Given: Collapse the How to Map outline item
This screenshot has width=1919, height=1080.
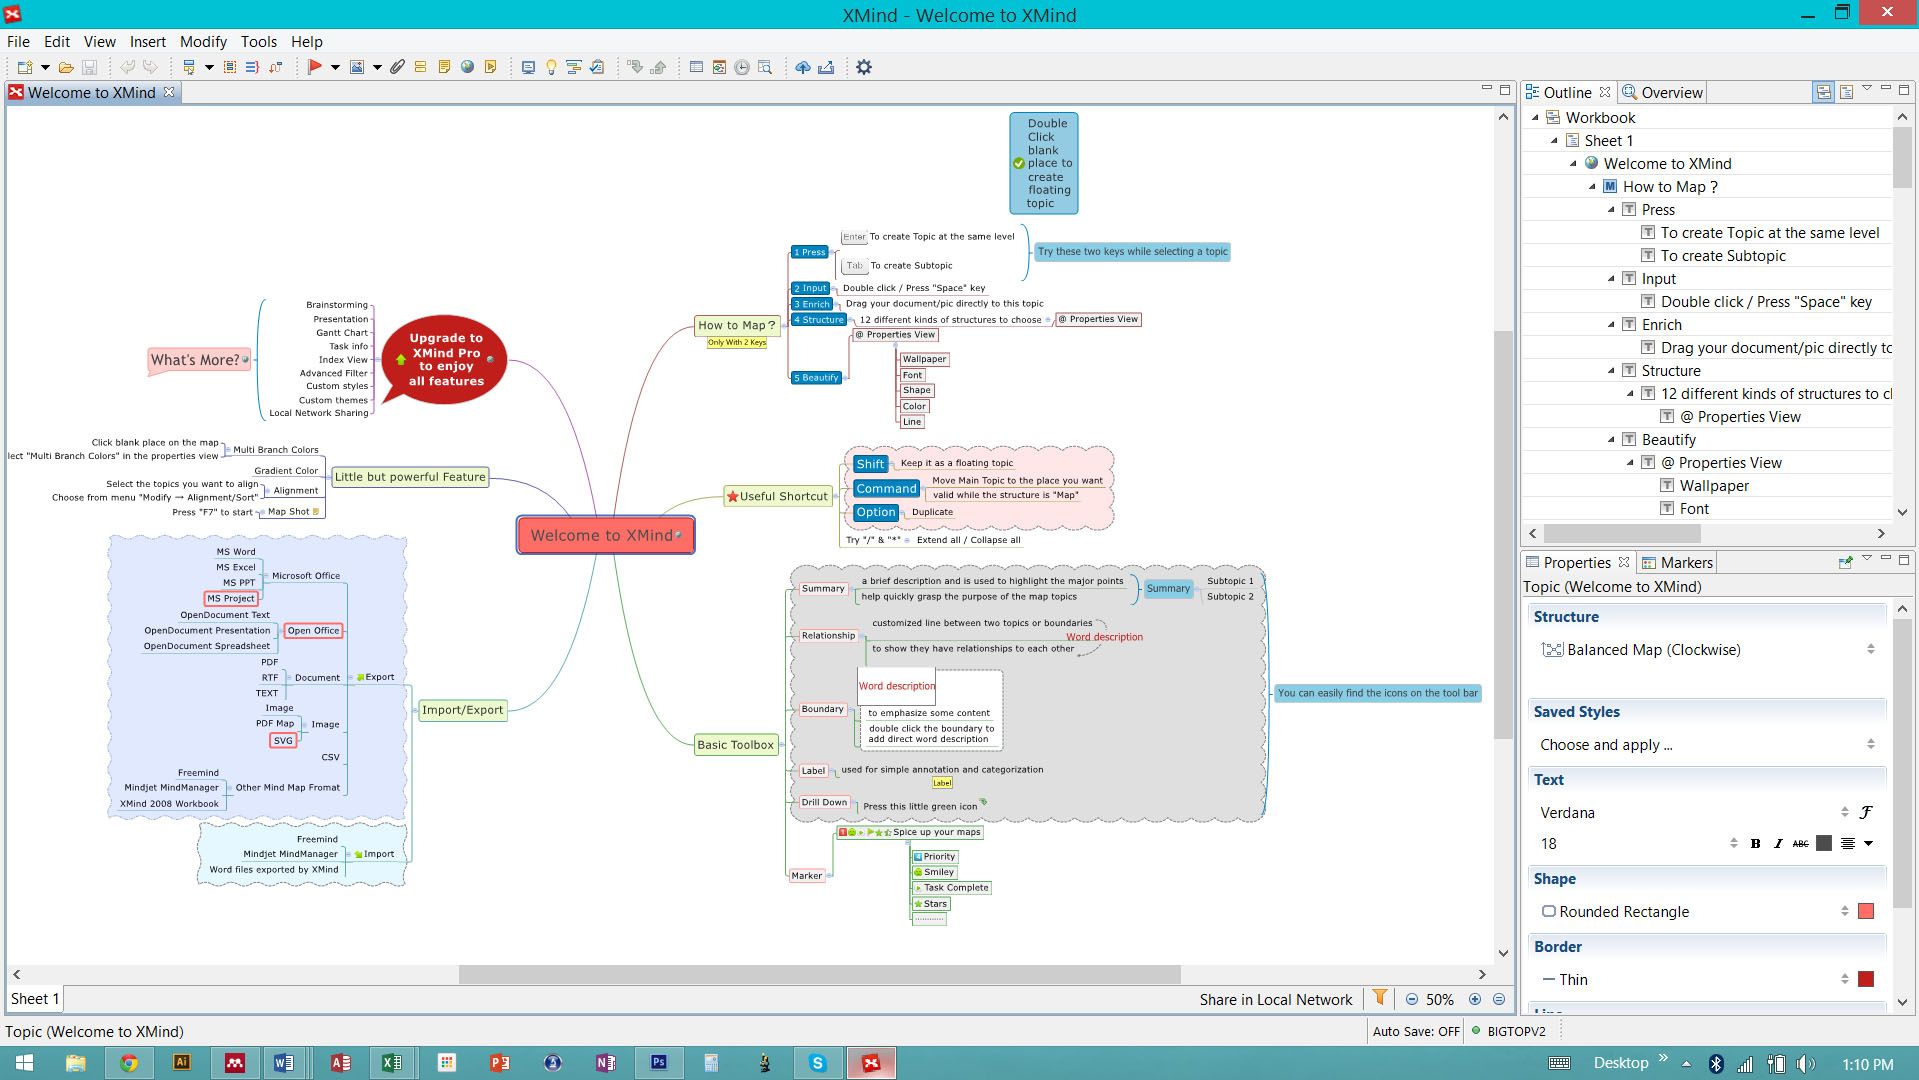Looking at the screenshot, I should (x=1592, y=186).
